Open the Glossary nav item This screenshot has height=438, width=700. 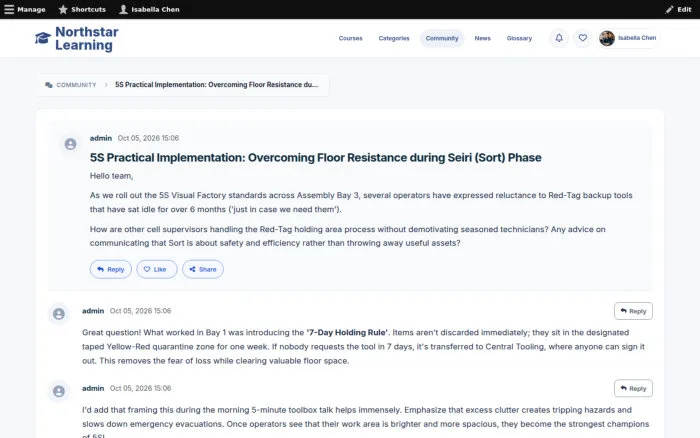click(519, 38)
